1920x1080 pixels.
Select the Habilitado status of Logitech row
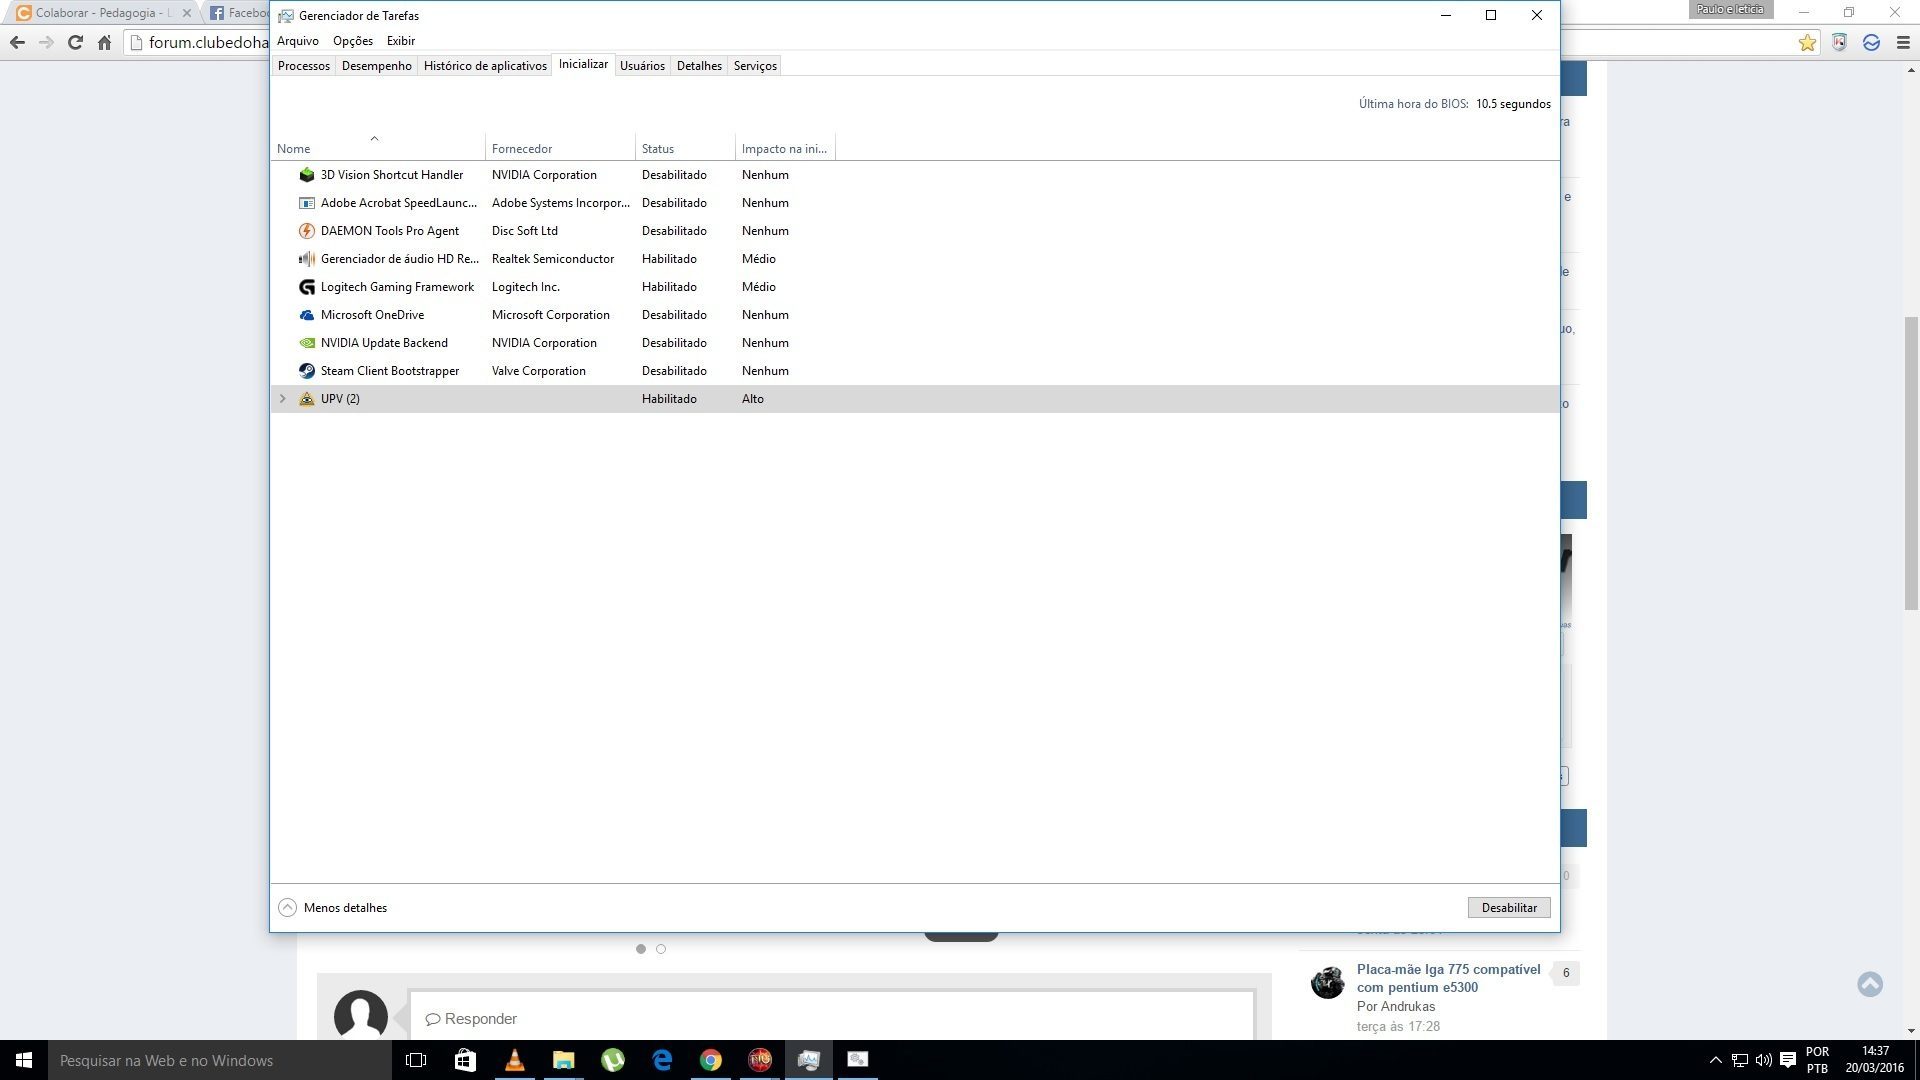pyautogui.click(x=669, y=287)
